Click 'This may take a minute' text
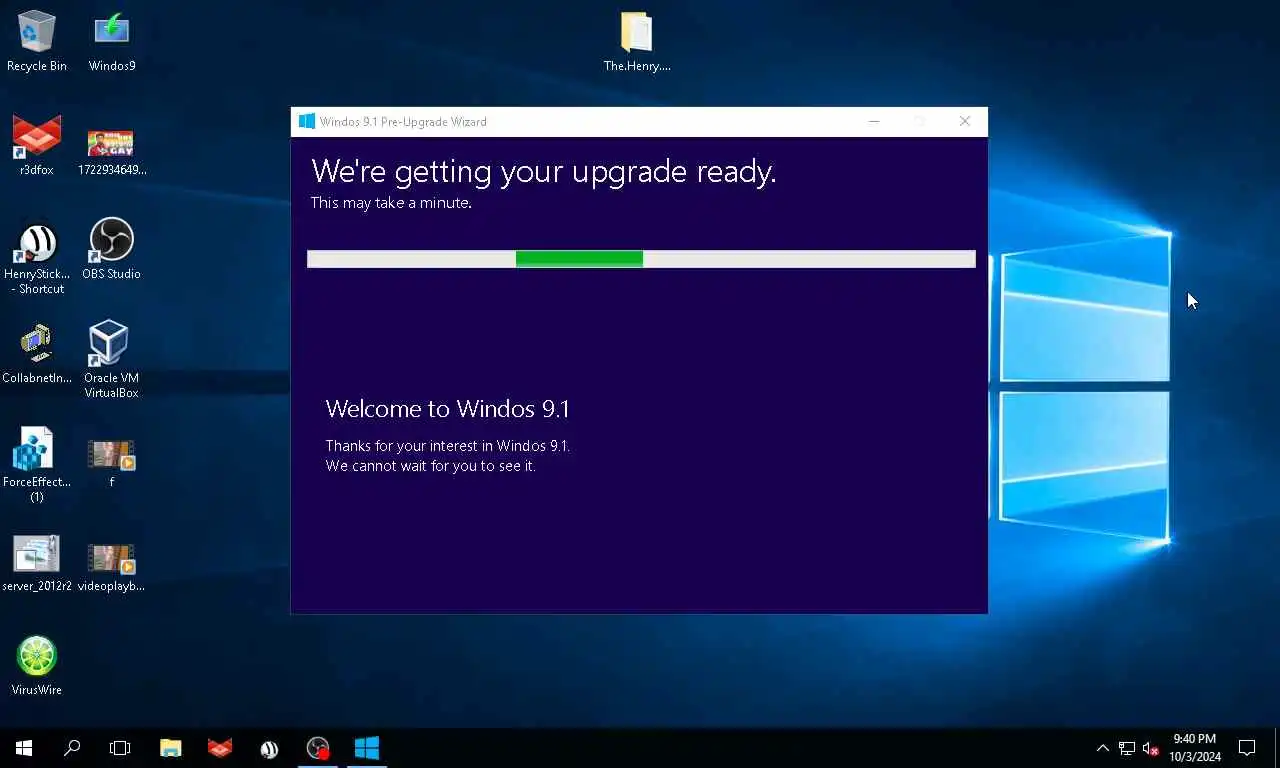1280x768 pixels. [391, 203]
